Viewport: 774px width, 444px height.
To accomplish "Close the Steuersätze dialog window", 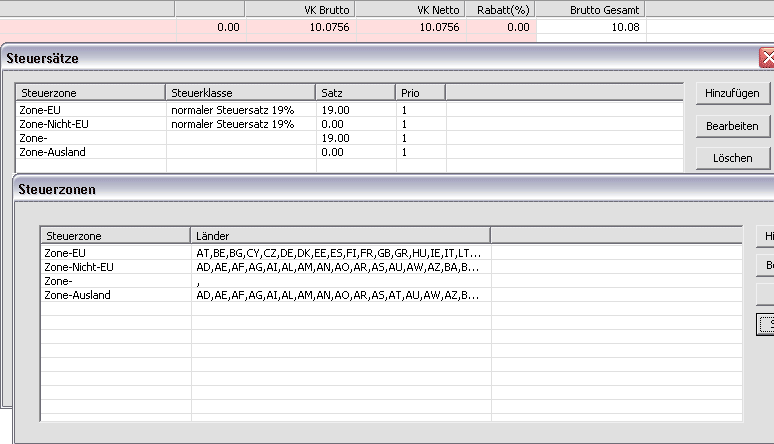I will pos(767,59).
